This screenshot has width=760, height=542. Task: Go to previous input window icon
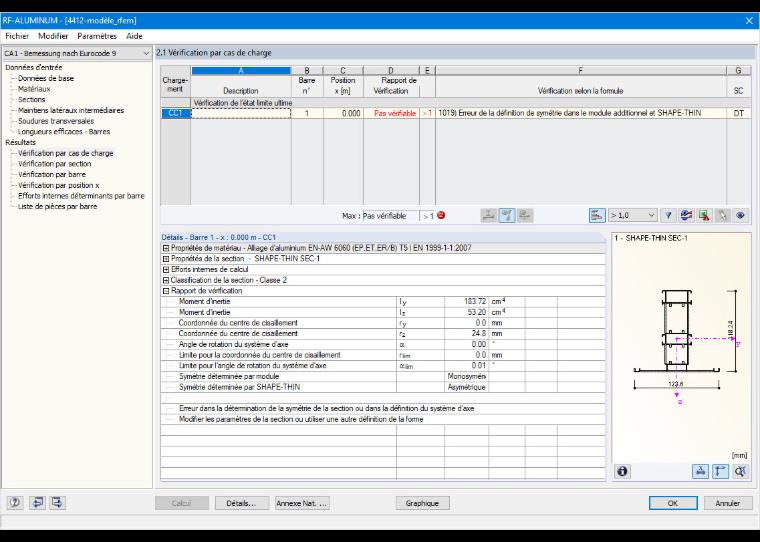[37, 503]
